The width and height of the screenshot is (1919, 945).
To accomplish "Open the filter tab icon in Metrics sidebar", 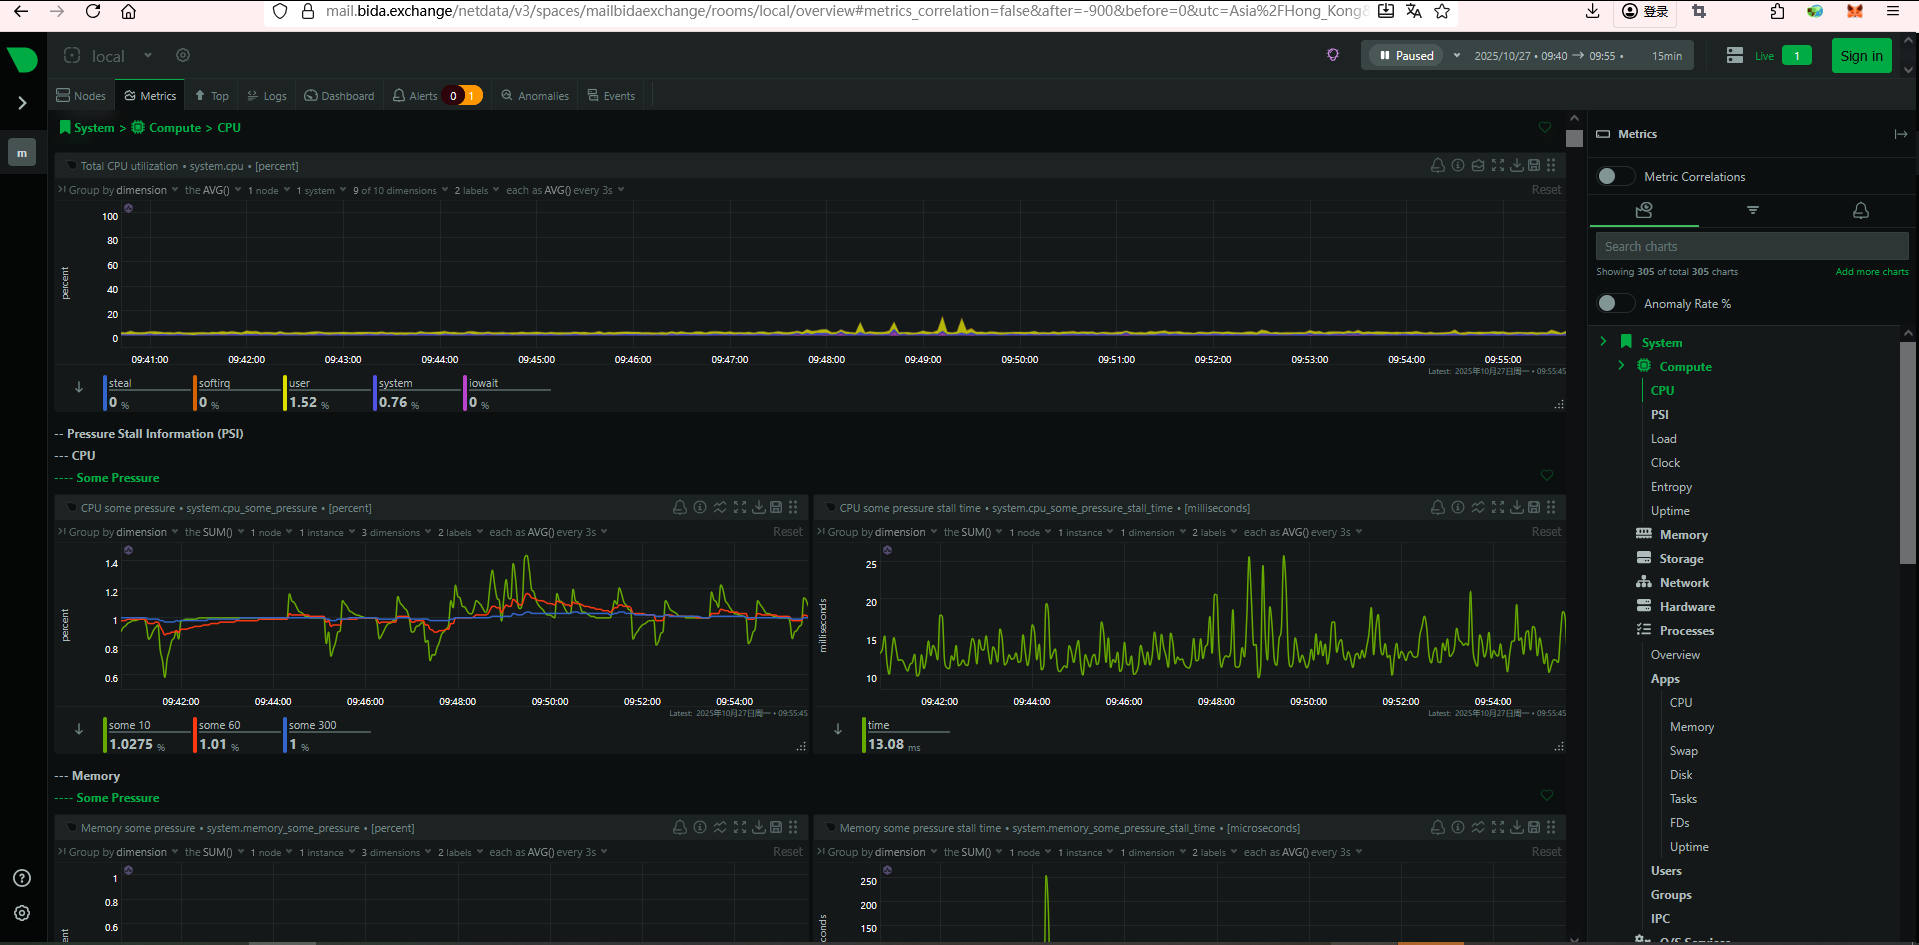I will pyautogui.click(x=1752, y=210).
